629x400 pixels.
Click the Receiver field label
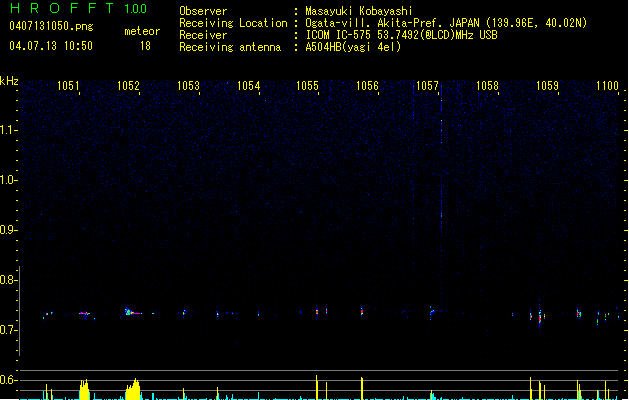coord(203,35)
